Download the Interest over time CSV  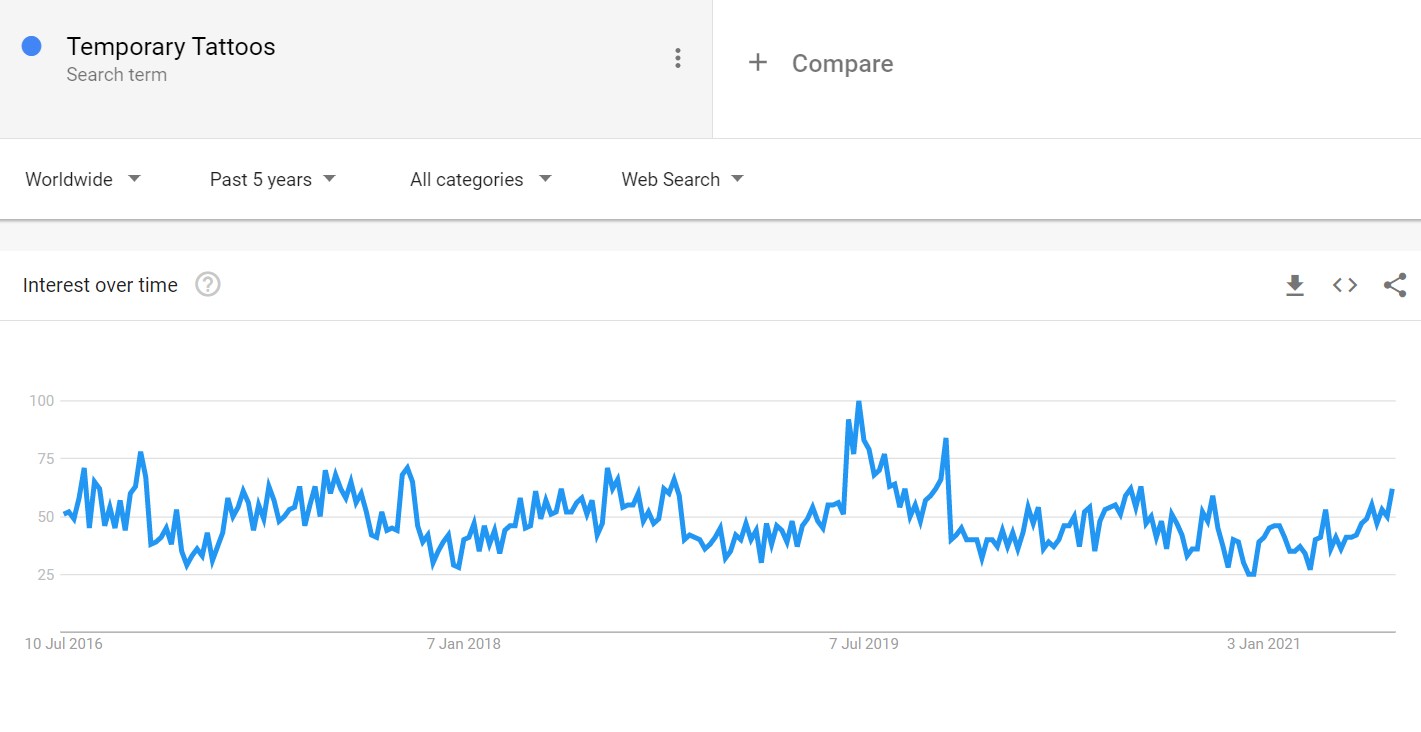pos(1295,286)
